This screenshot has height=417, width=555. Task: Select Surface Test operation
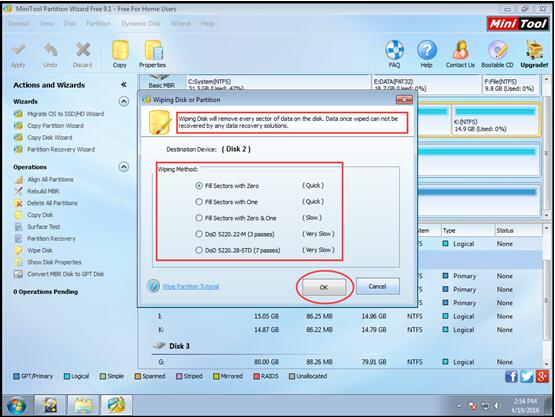click(x=38, y=227)
